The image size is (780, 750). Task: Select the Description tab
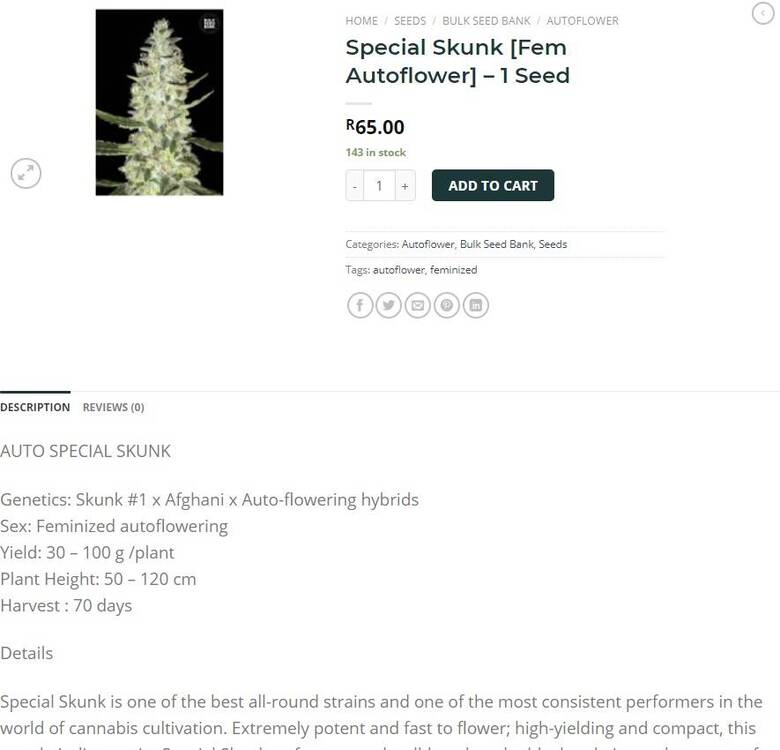pos(35,407)
